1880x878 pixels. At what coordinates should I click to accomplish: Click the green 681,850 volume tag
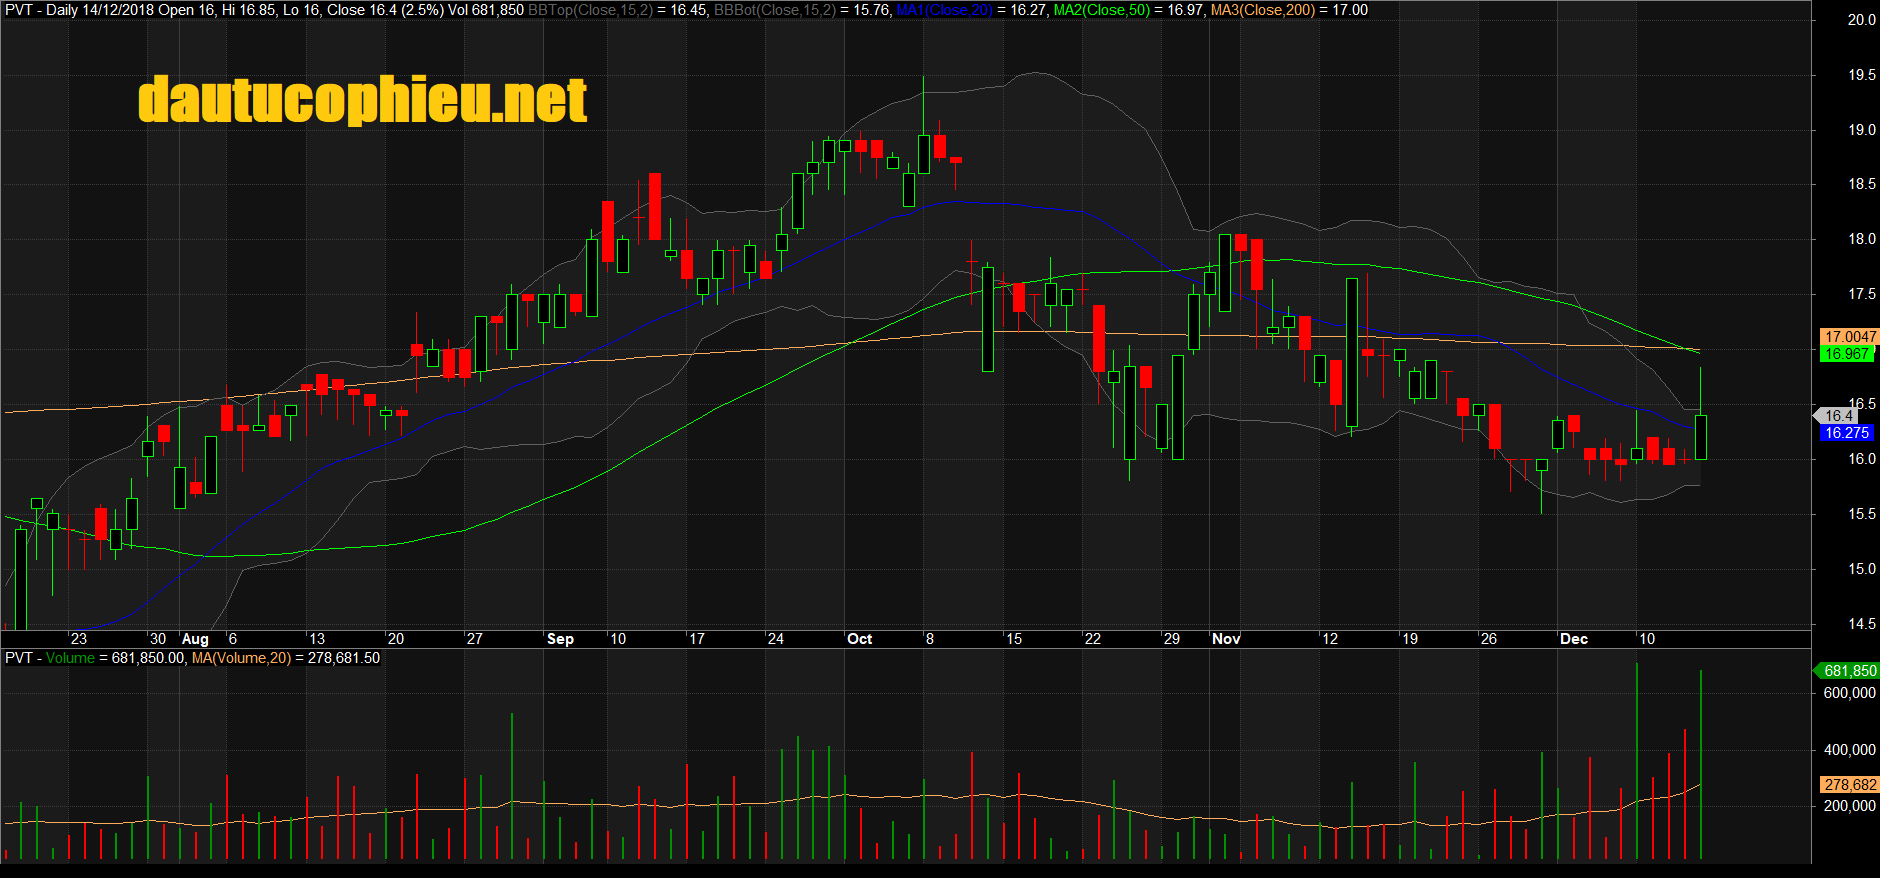coord(1848,671)
